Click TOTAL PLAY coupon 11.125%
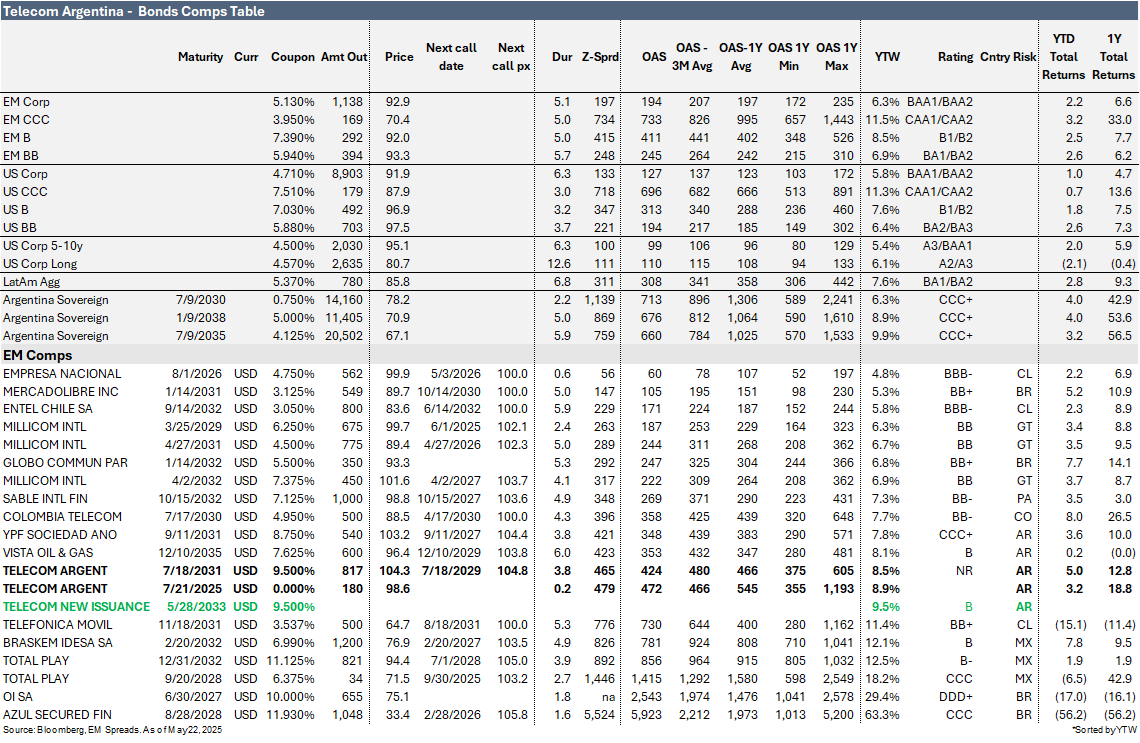1140x743 pixels. point(291,661)
